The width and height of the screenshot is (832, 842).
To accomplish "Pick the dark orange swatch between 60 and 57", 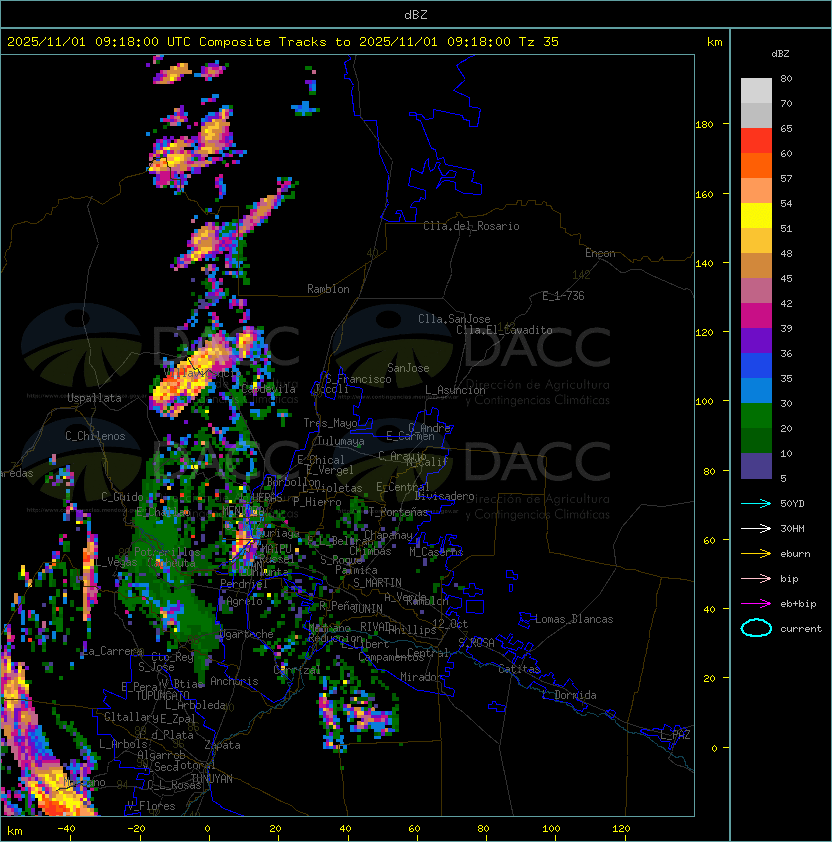I will pyautogui.click(x=756, y=165).
